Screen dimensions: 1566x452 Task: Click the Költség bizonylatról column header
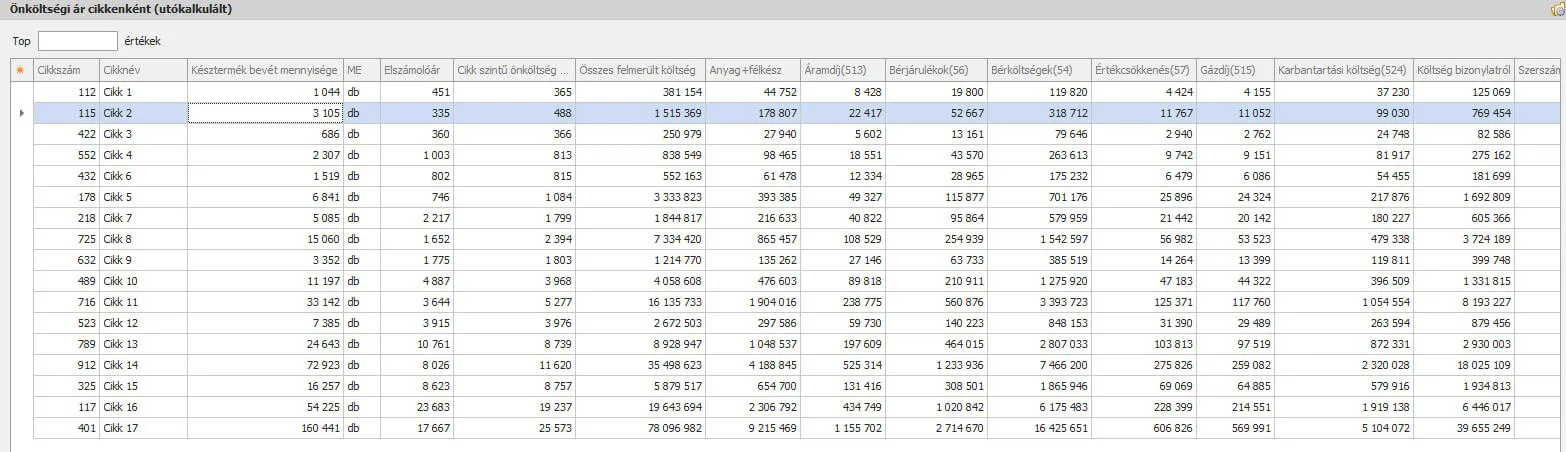coord(1463,71)
